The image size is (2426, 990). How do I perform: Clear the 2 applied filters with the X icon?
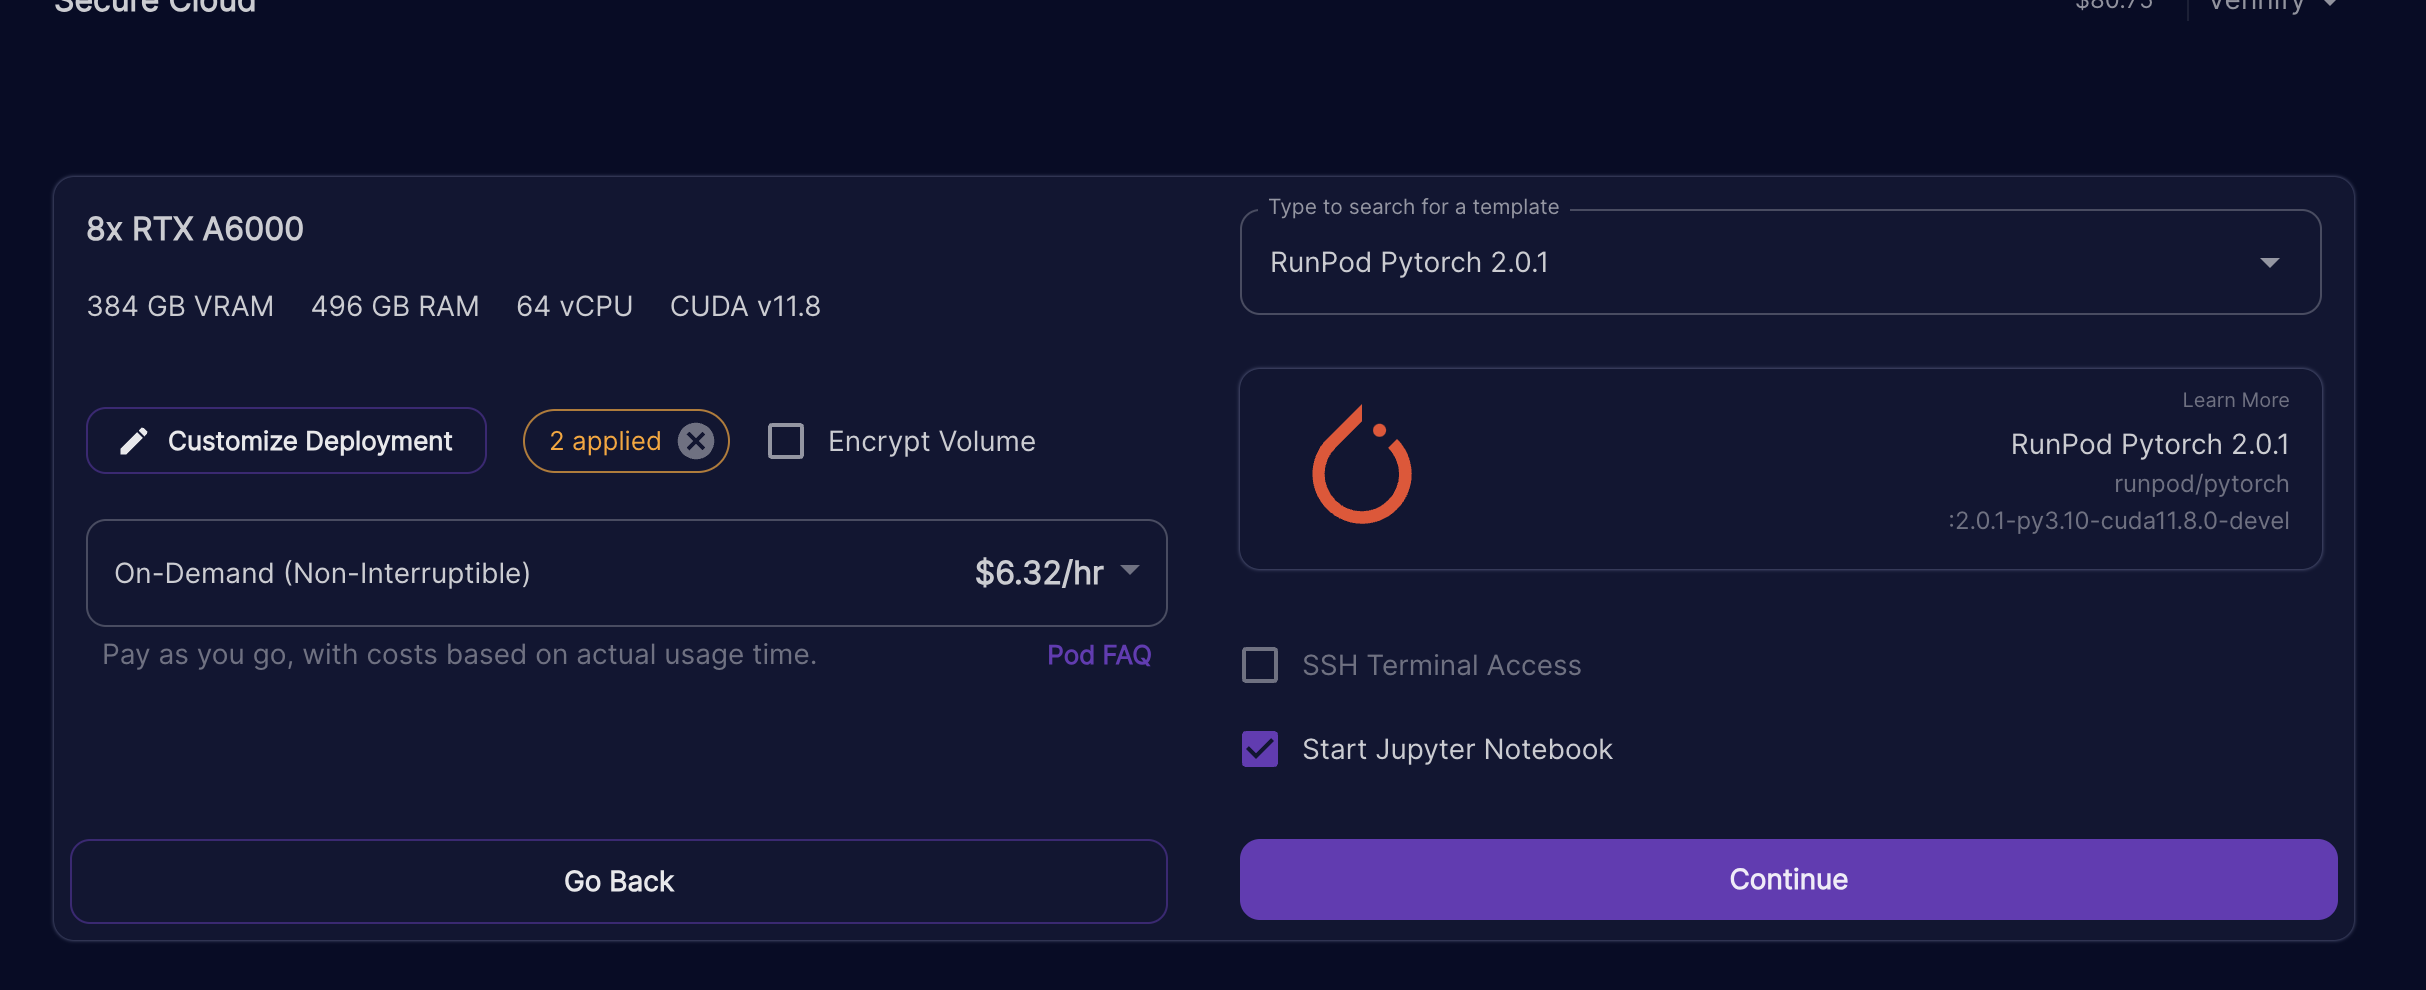(x=696, y=441)
